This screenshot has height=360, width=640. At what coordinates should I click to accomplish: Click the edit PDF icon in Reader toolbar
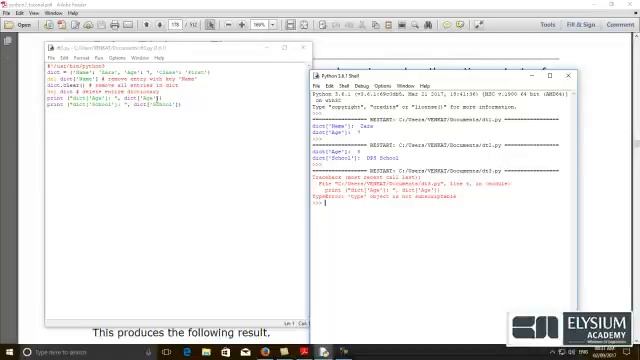coord(75,25)
